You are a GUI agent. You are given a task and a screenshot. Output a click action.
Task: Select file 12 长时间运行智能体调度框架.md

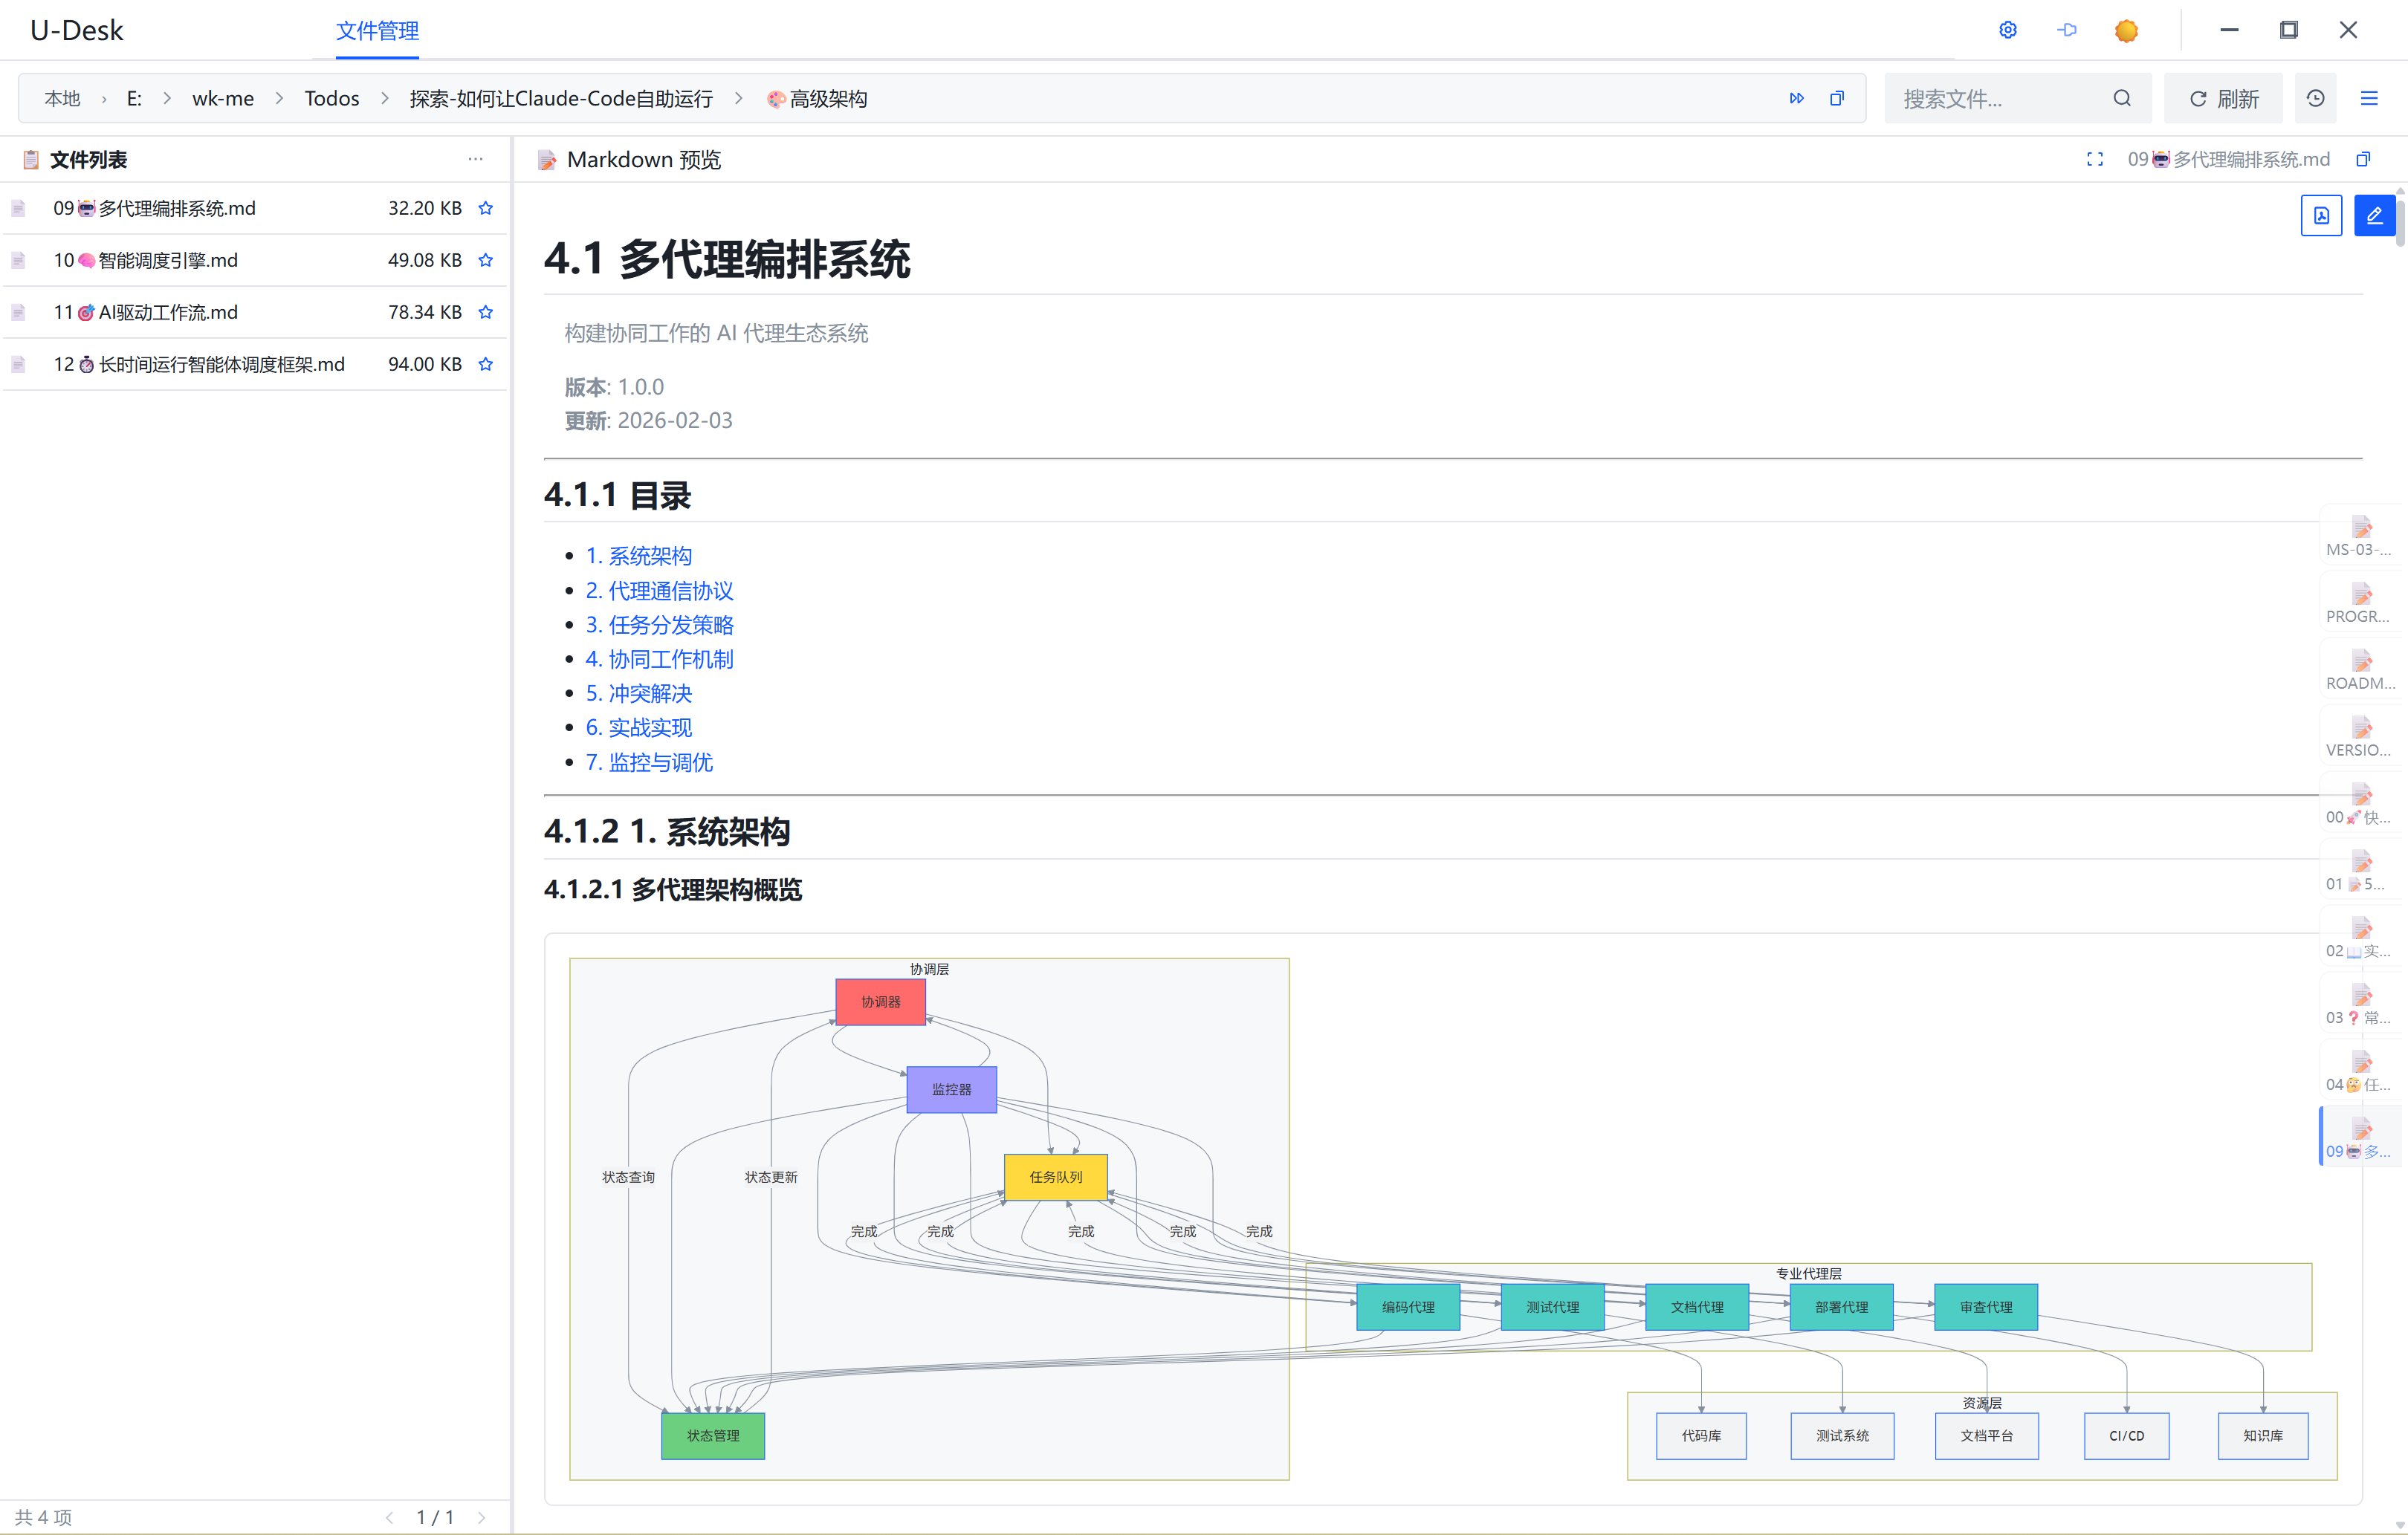(x=255, y=364)
